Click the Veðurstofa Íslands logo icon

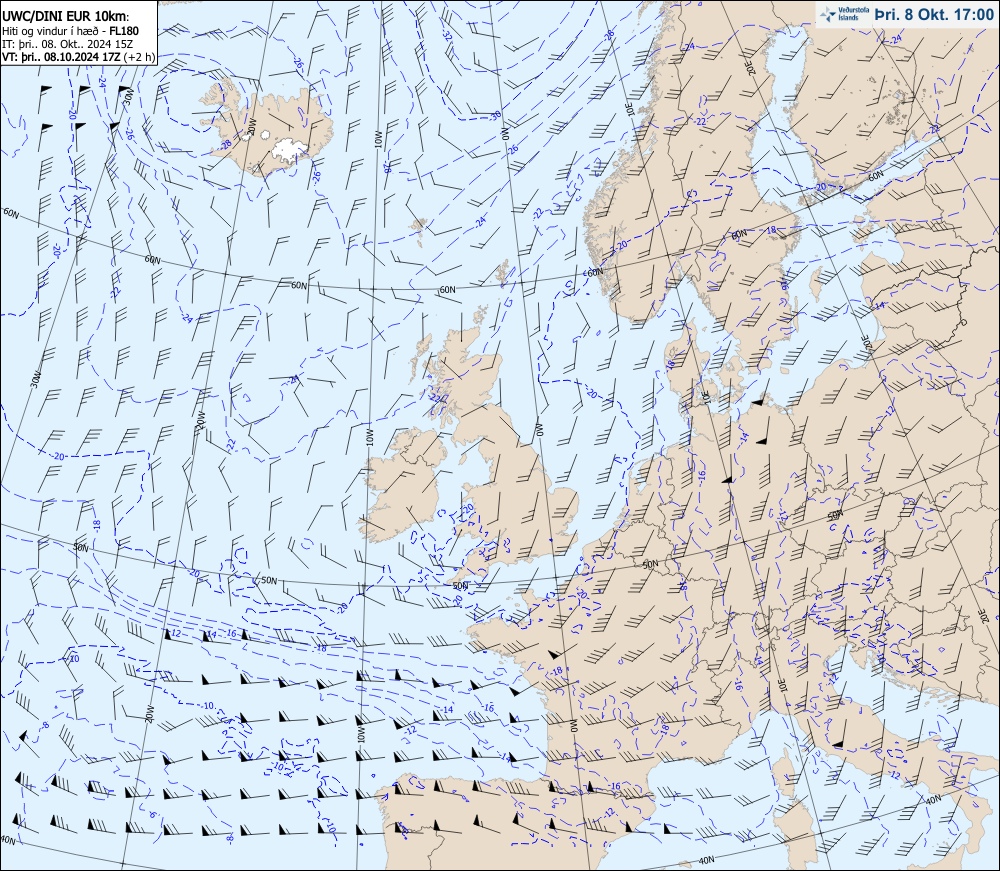click(x=828, y=15)
